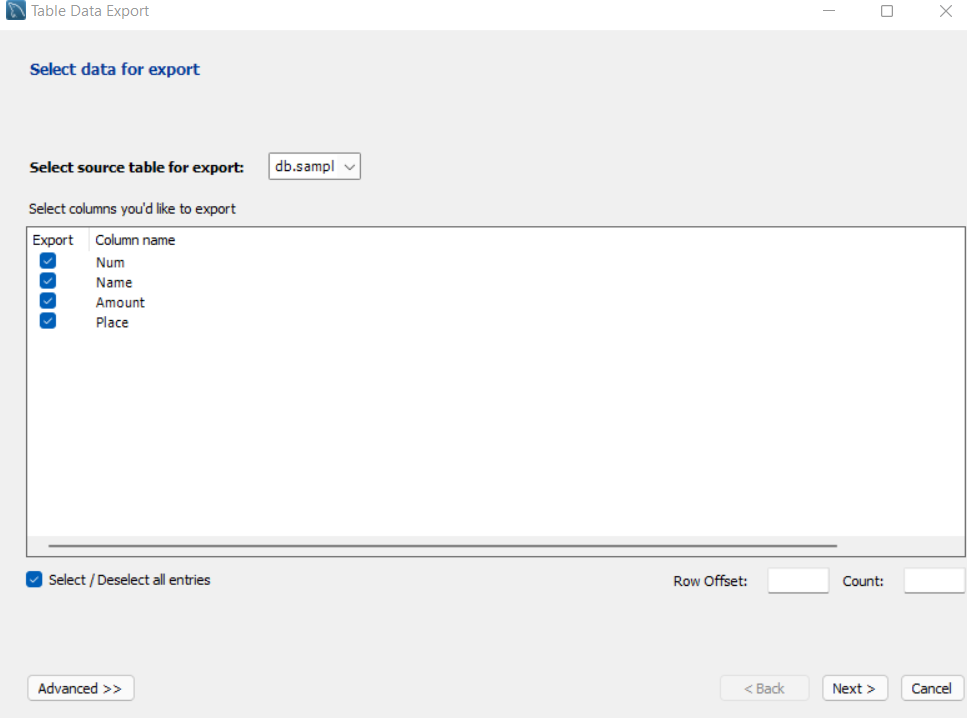This screenshot has width=967, height=718.
Task: Uncheck the Num column export checkbox
Action: point(47,260)
